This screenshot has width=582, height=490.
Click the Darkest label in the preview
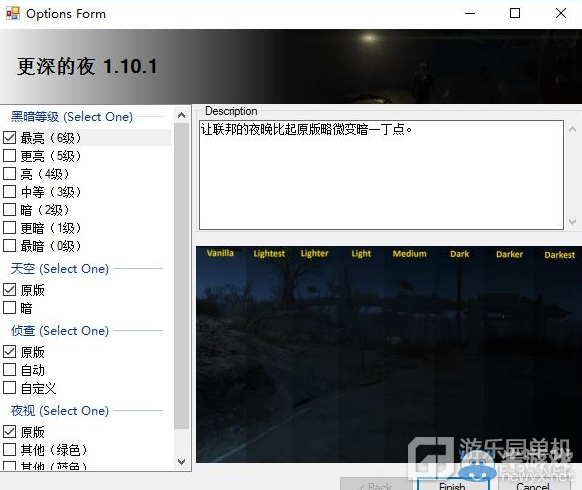point(560,255)
